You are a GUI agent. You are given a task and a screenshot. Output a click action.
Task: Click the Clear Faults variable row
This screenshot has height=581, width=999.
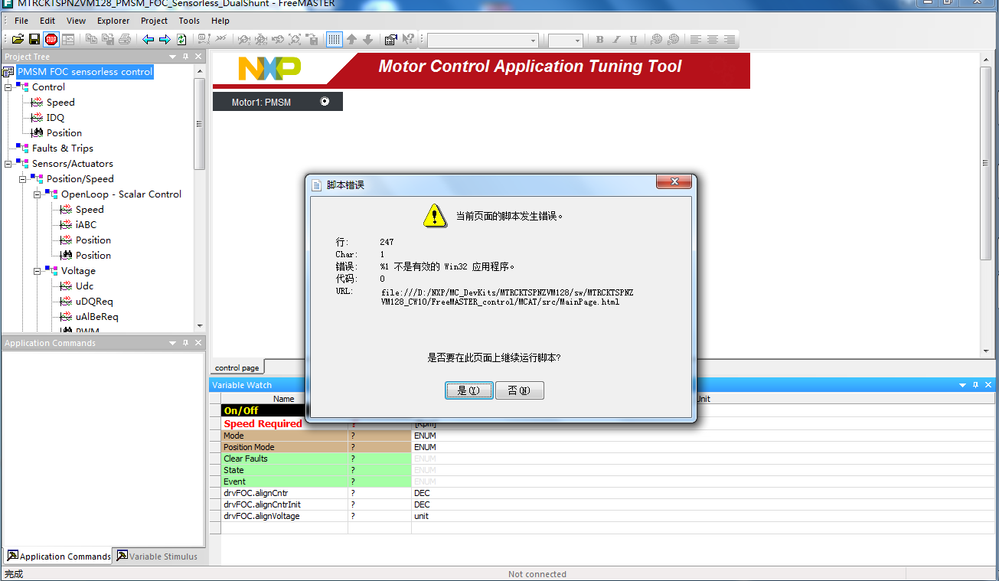[316, 459]
